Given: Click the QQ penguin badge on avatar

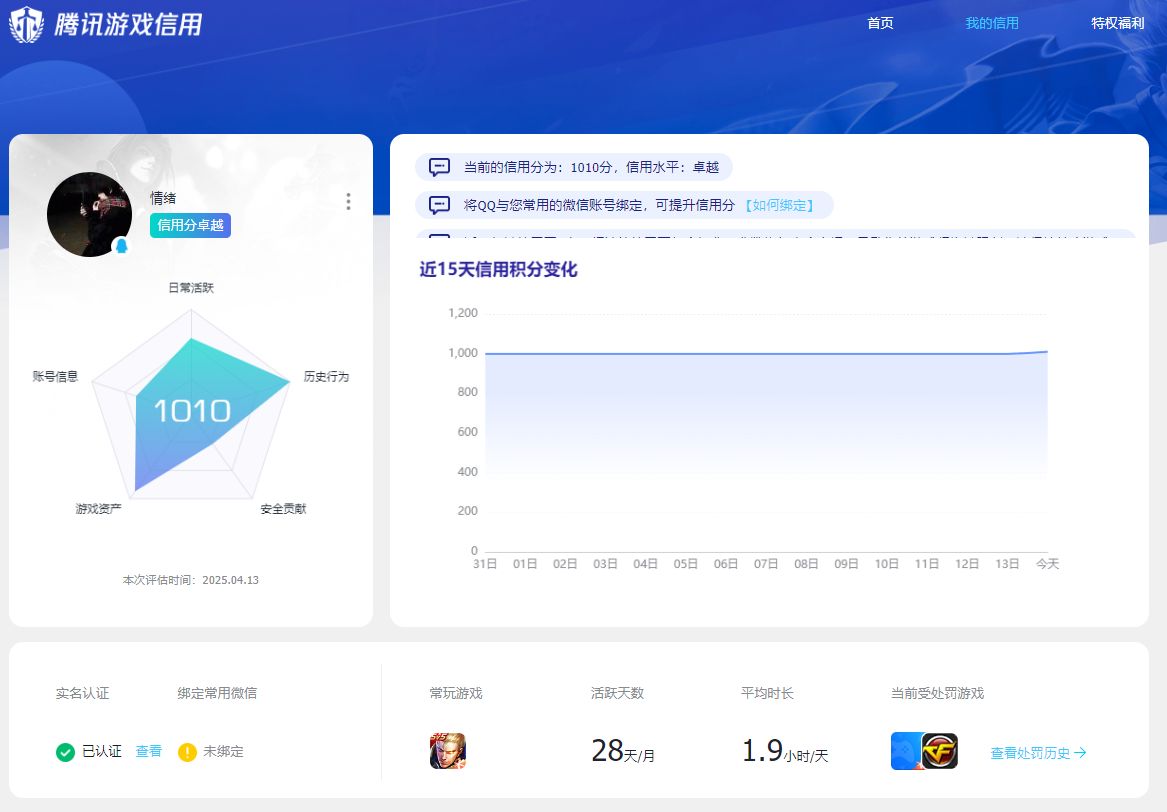Looking at the screenshot, I should pos(121,246).
